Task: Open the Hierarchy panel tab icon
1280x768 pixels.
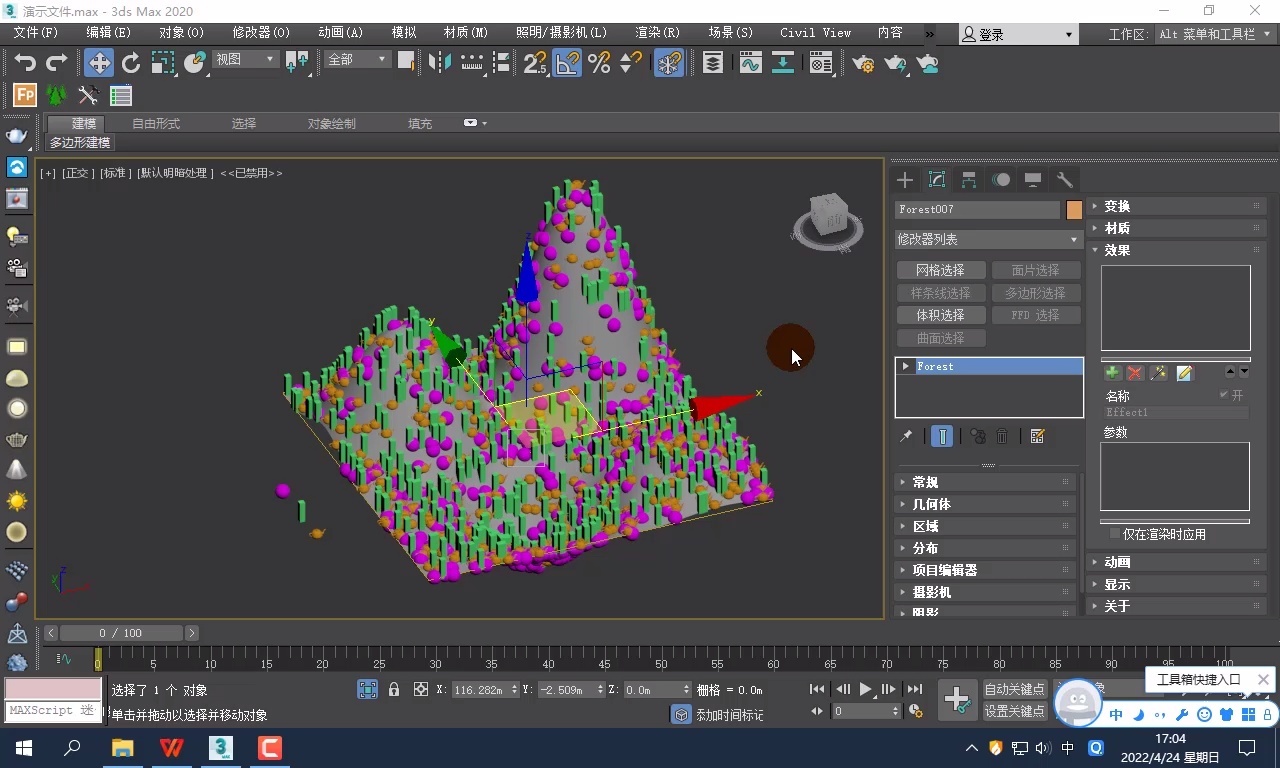Action: [969, 180]
